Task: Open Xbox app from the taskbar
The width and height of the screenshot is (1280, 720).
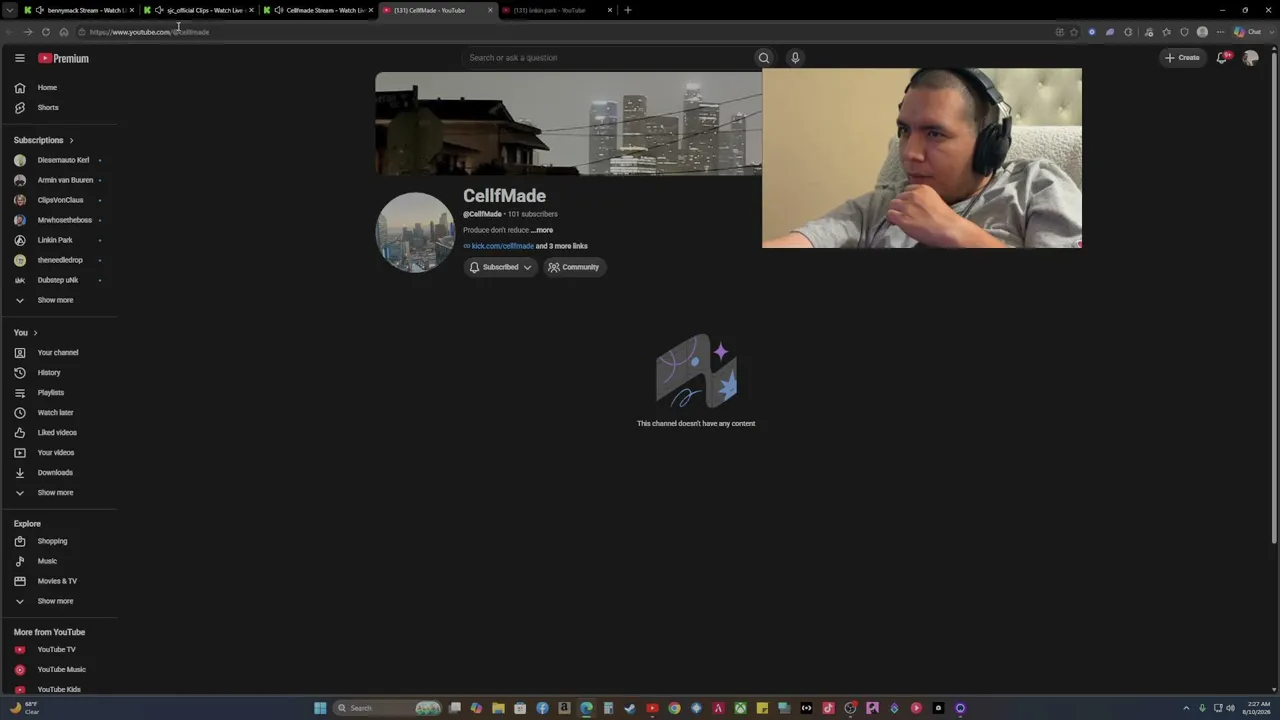Action: (740, 708)
